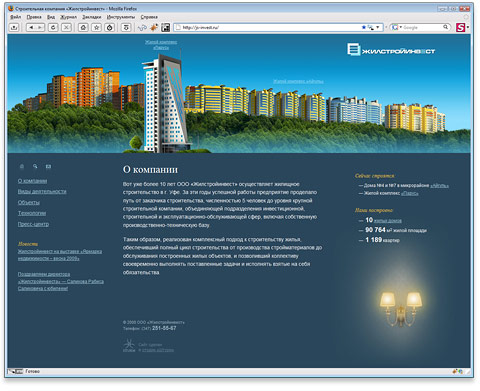Open the dropdown beside the red S icon
The image size is (480, 391).
[468, 27]
